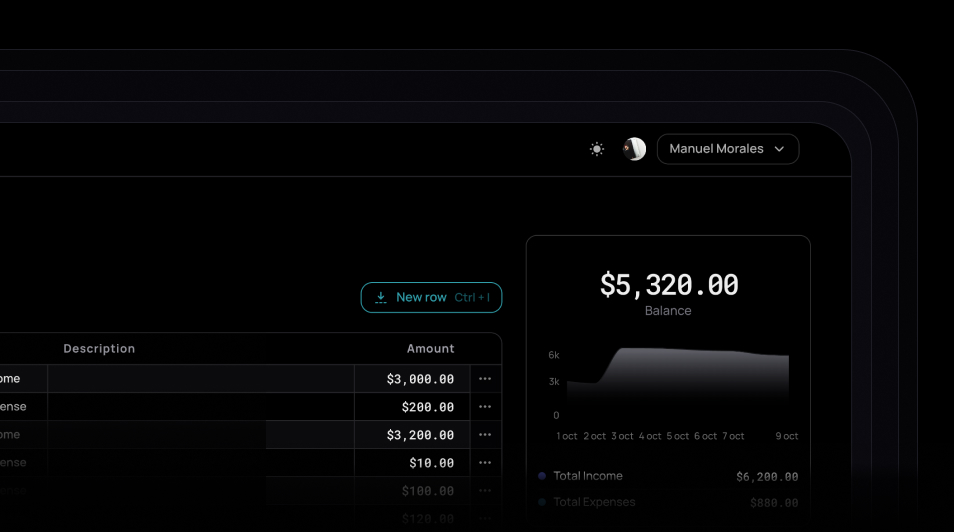Select the $3,000.00 amount cell
Image resolution: width=954 pixels, height=532 pixels.
pos(412,379)
